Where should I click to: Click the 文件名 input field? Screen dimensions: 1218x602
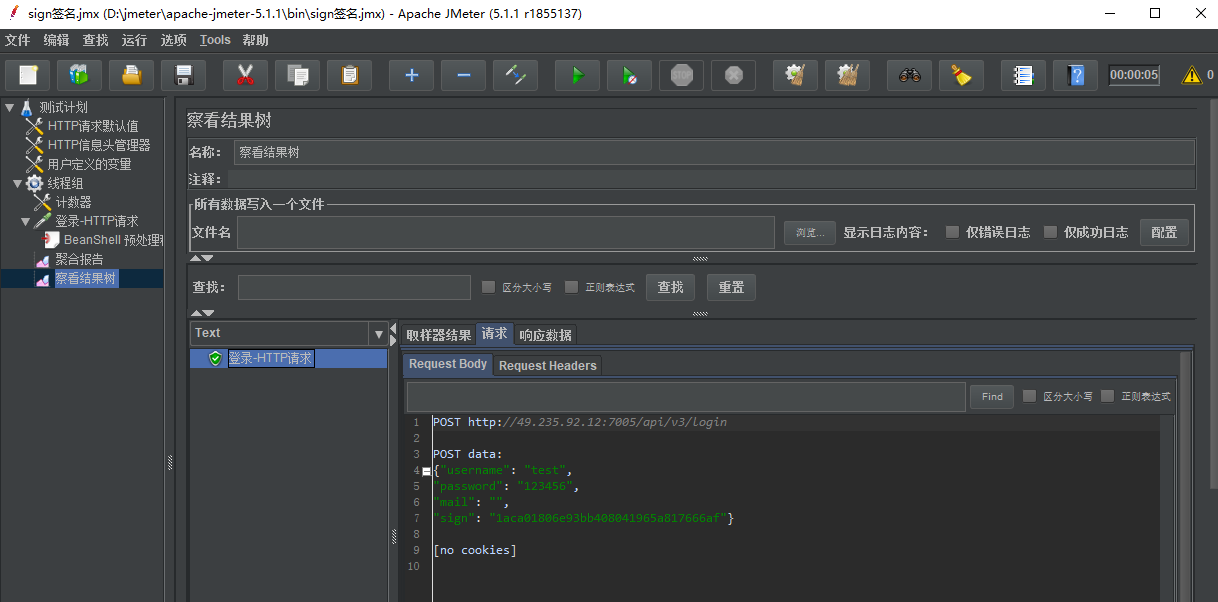(x=506, y=232)
